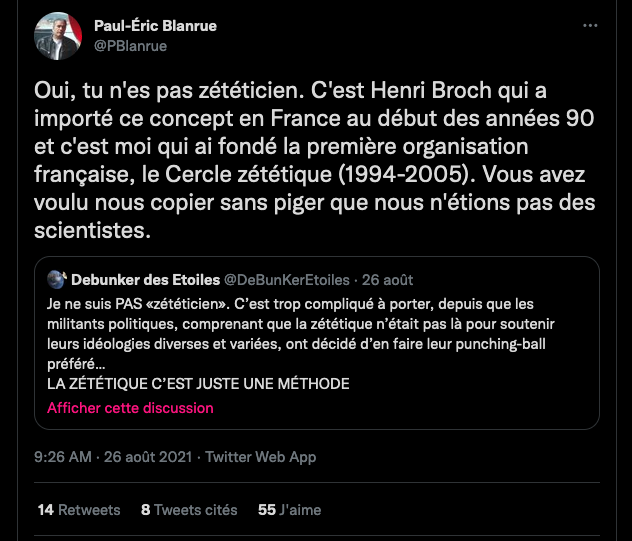Click 'LA ZÉTÉTIQUE C'EST JUSTE UNE MÉTHODE' line
The width and height of the screenshot is (632, 541).
(198, 384)
